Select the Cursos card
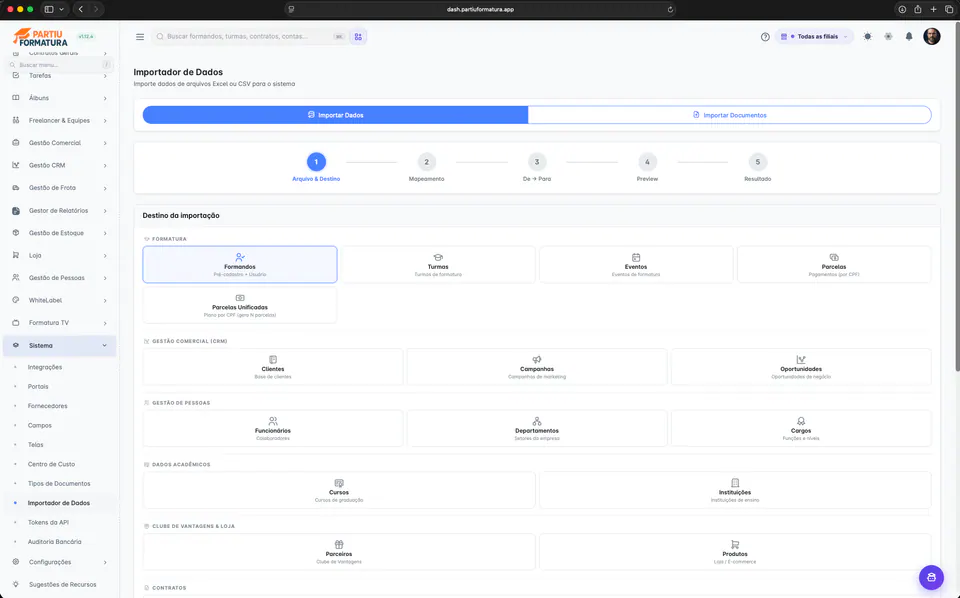 (x=339, y=490)
